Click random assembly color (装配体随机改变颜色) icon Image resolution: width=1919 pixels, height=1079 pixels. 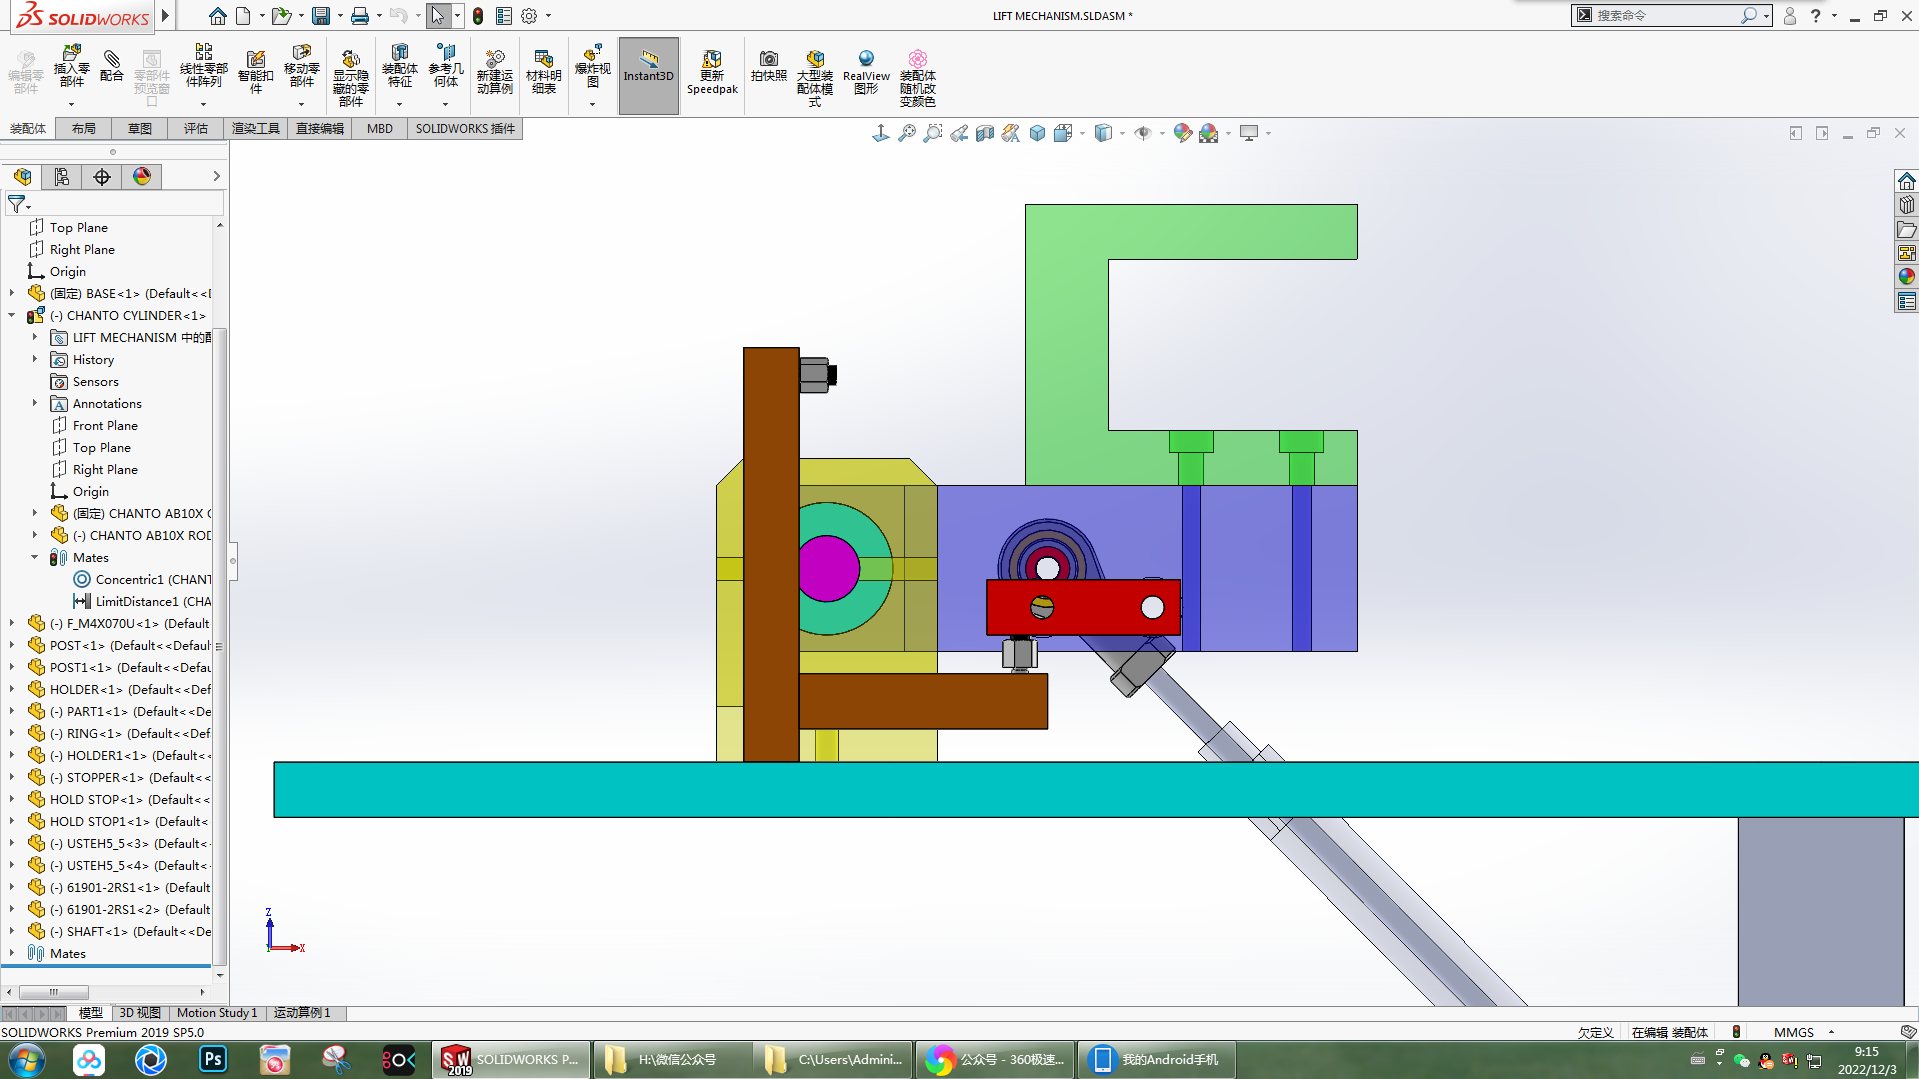pyautogui.click(x=917, y=77)
